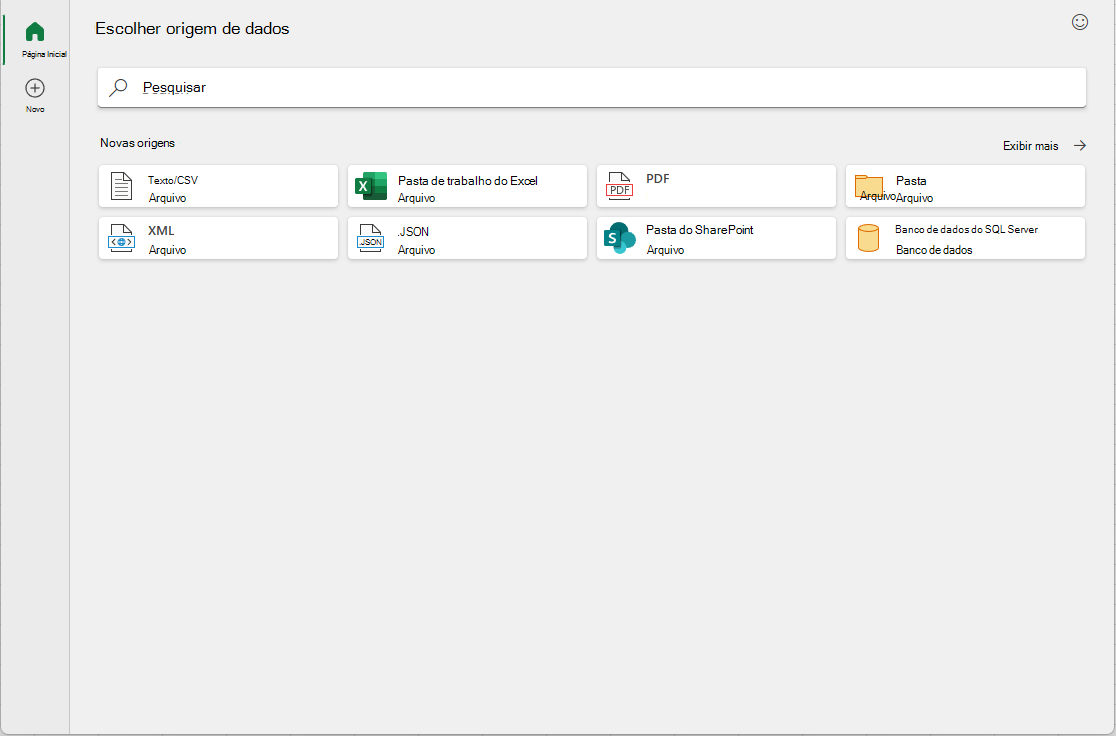Click the Página Inicial home icon
The width and height of the screenshot is (1116, 736).
pos(35,32)
